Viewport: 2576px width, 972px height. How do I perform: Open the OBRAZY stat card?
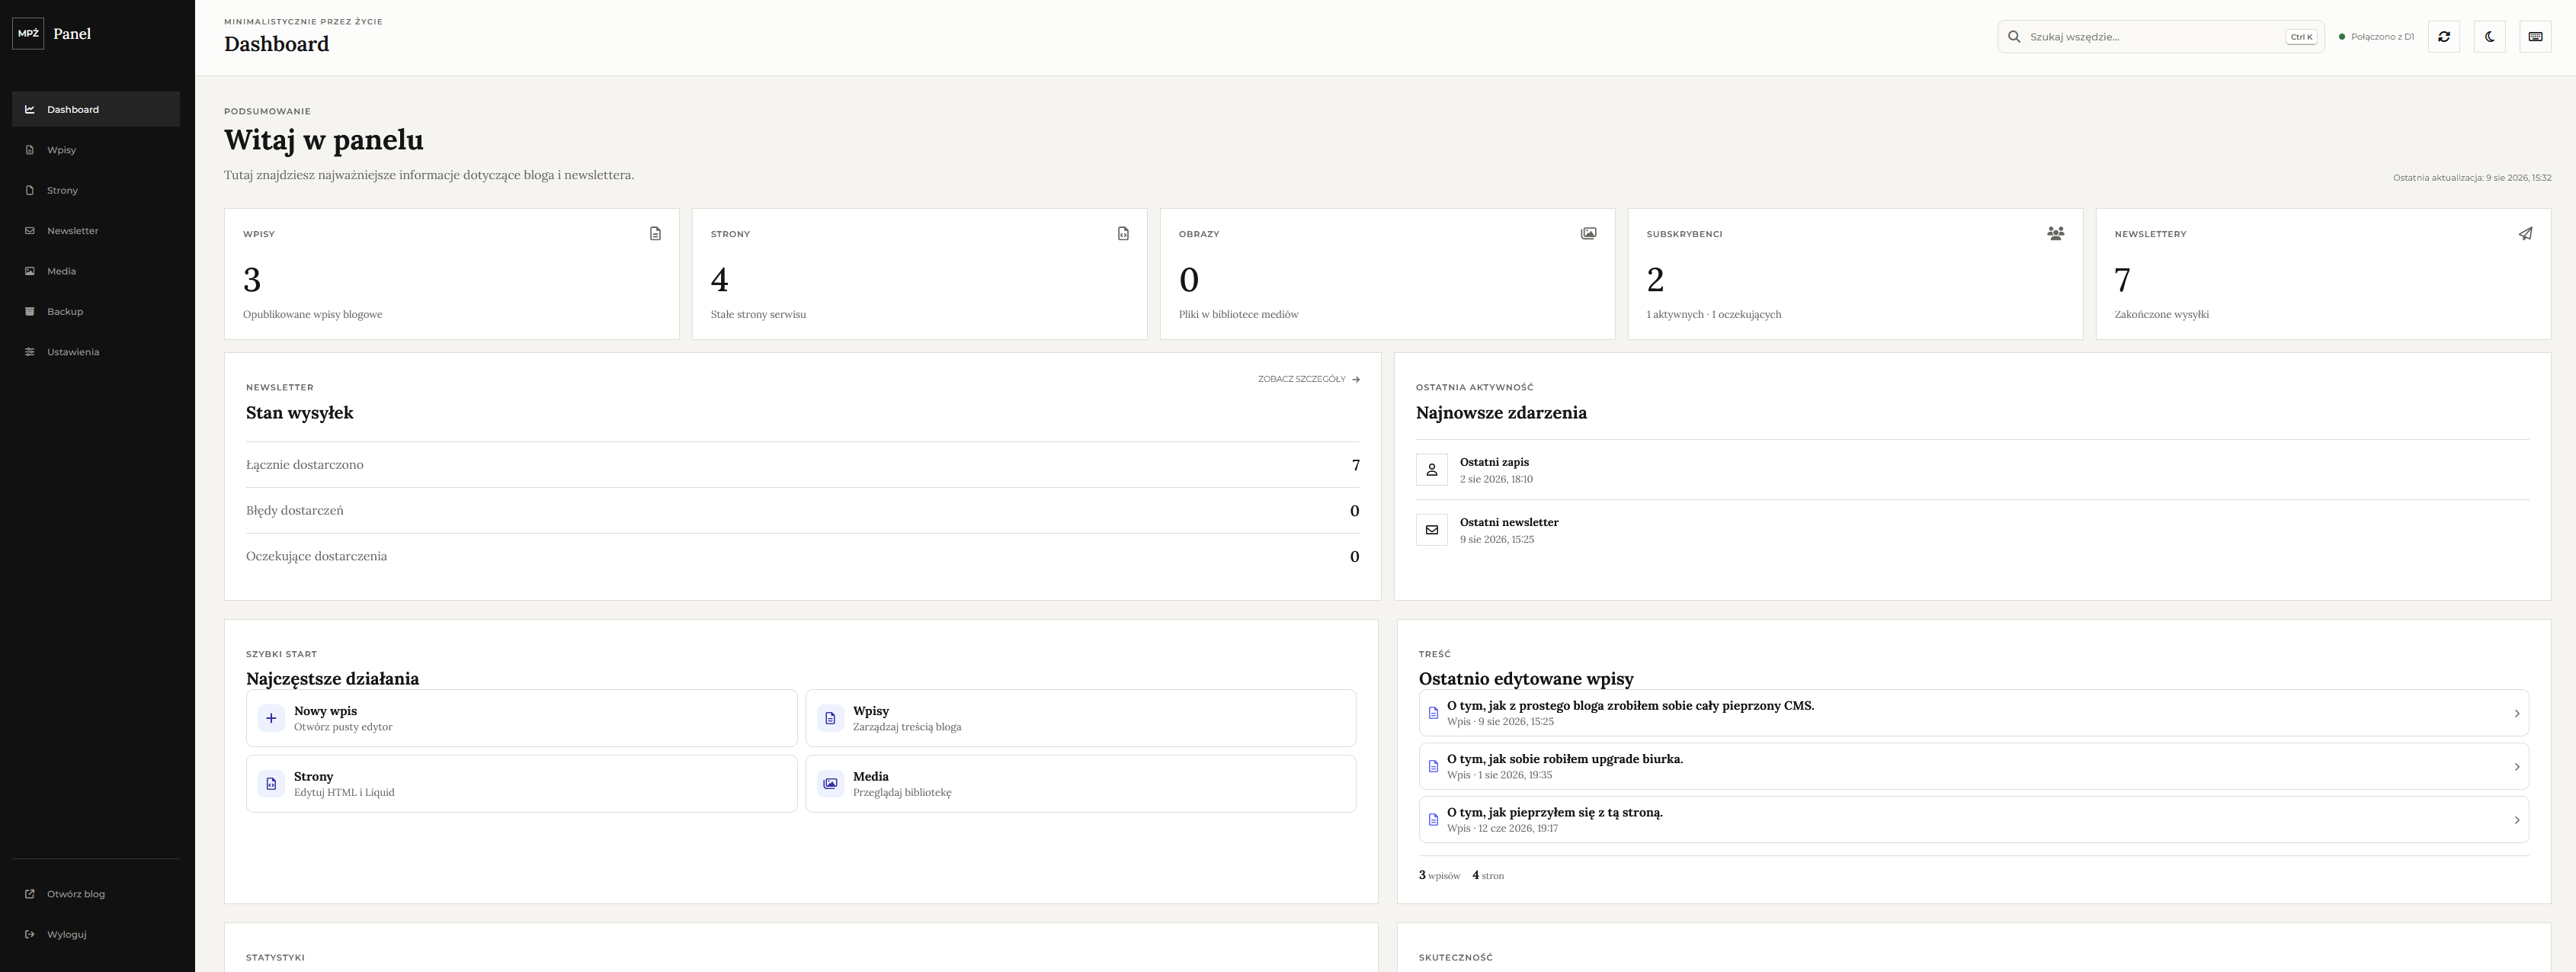click(x=1388, y=274)
